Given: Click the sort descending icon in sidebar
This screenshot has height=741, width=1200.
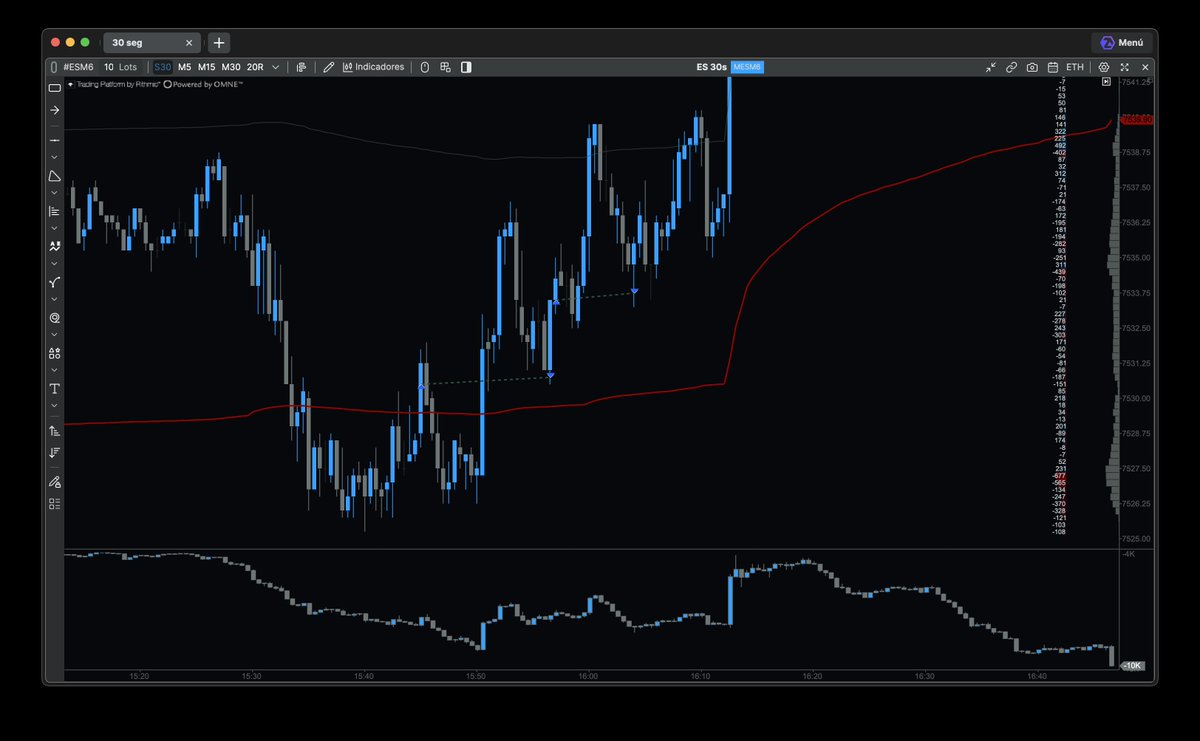Looking at the screenshot, I should 54,452.
